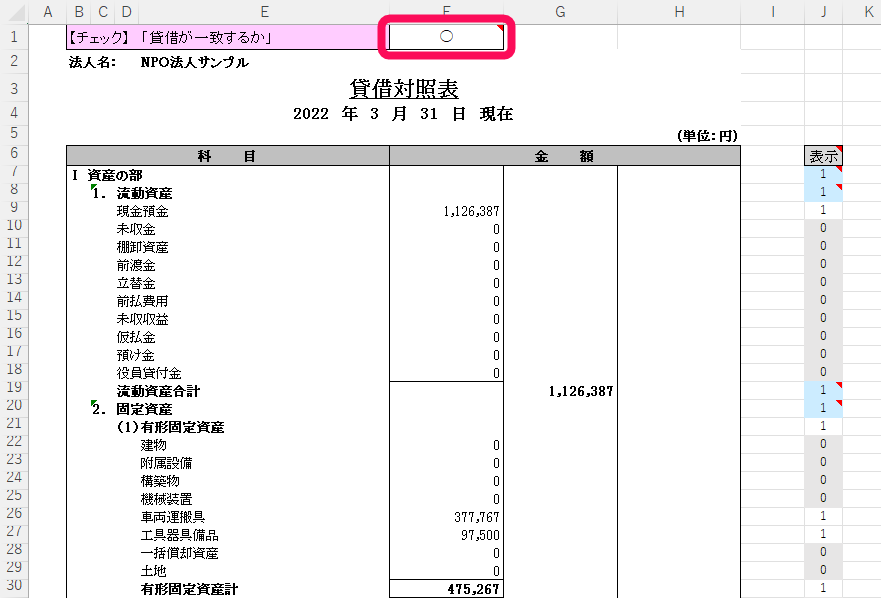Click the 科目 table header
Image resolution: width=881 pixels, height=598 pixels.
tap(228, 156)
